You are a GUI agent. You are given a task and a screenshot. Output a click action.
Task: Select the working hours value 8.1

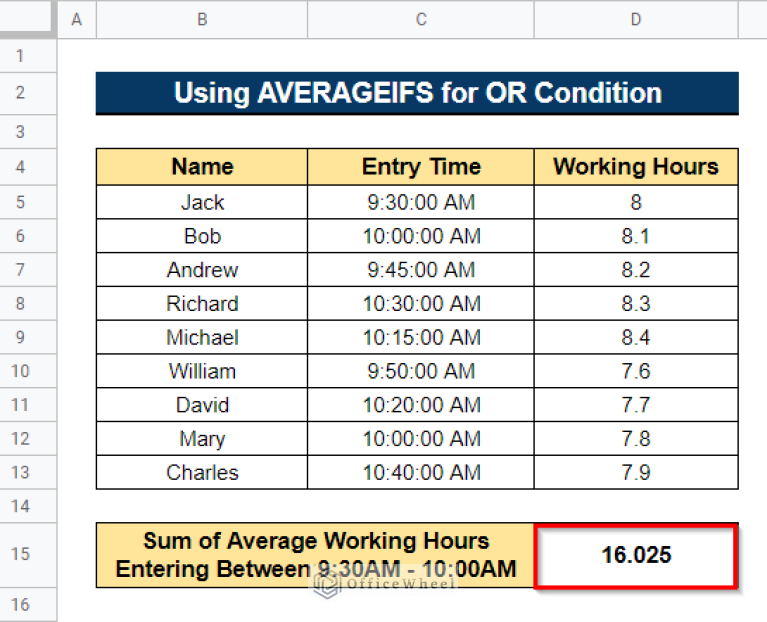[636, 236]
